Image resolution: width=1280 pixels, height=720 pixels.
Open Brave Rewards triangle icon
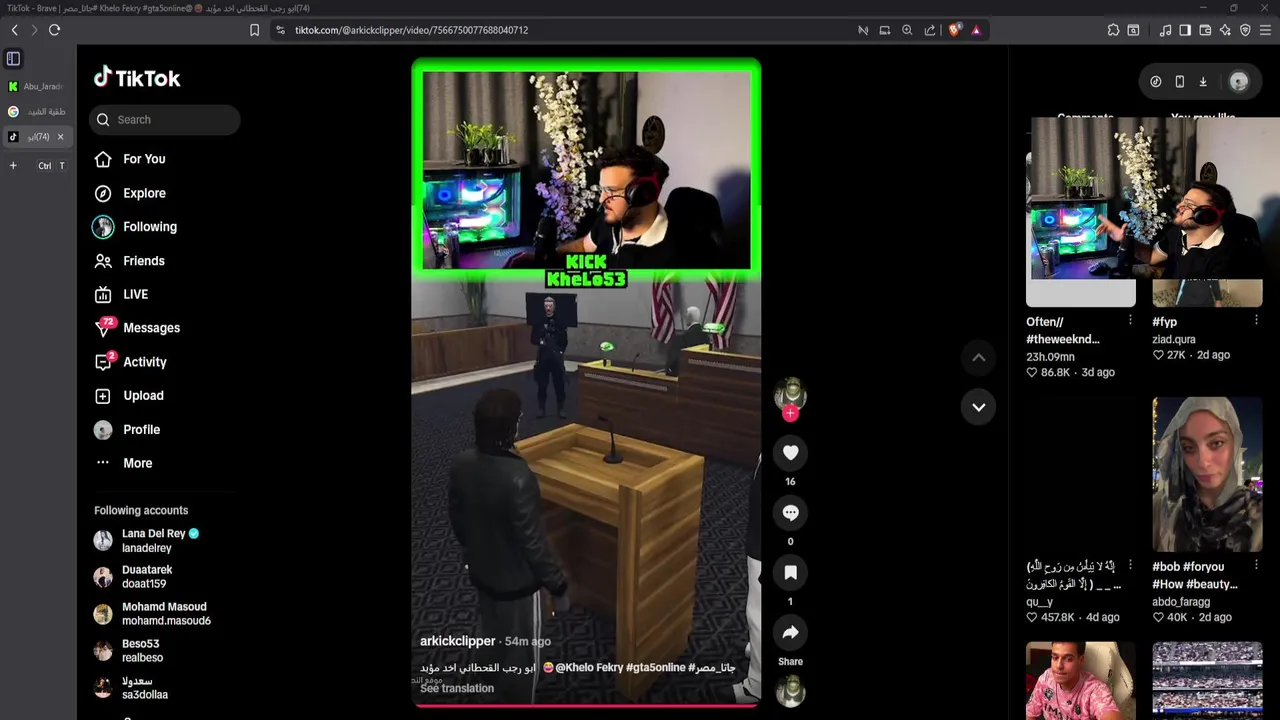(976, 30)
